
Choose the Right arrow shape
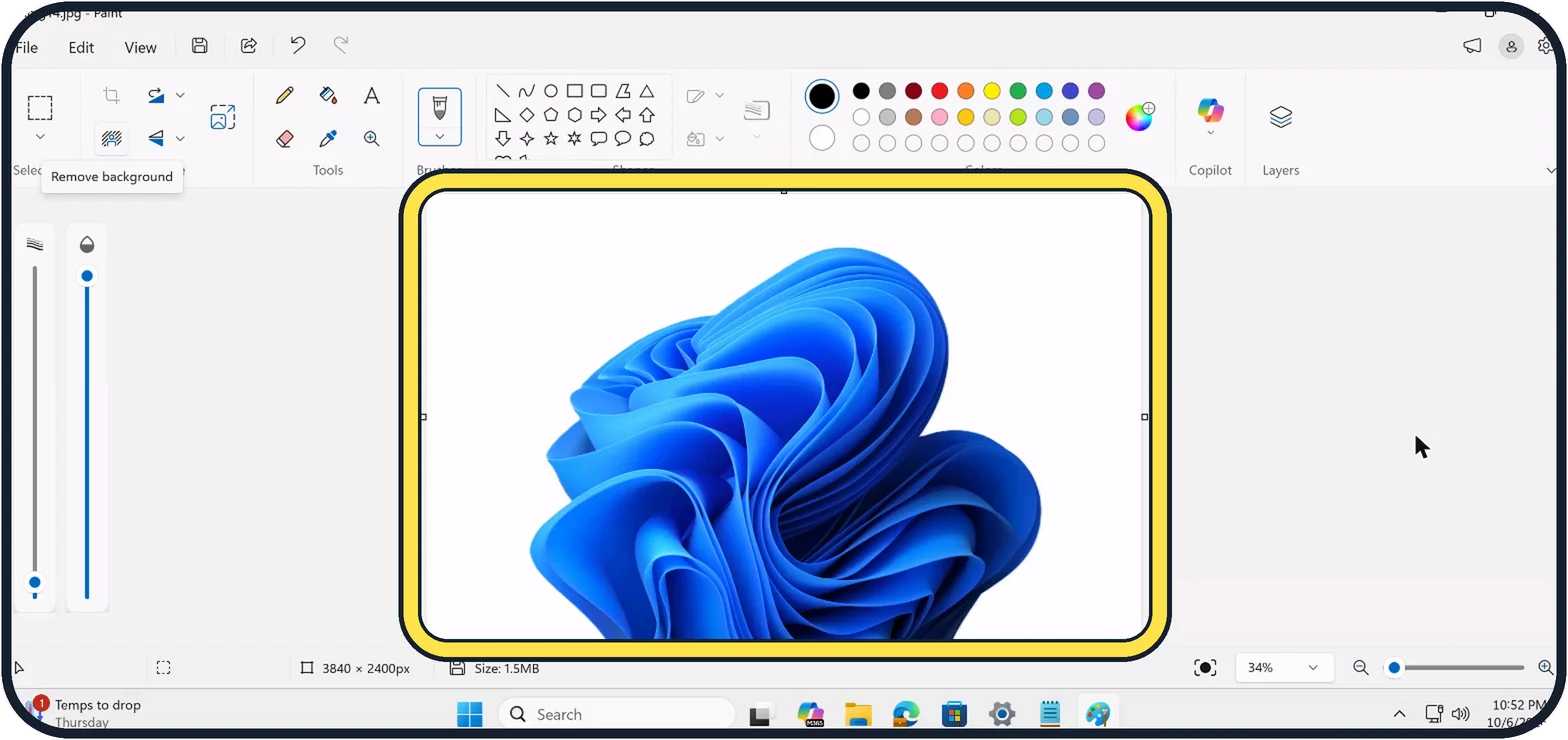pos(599,115)
